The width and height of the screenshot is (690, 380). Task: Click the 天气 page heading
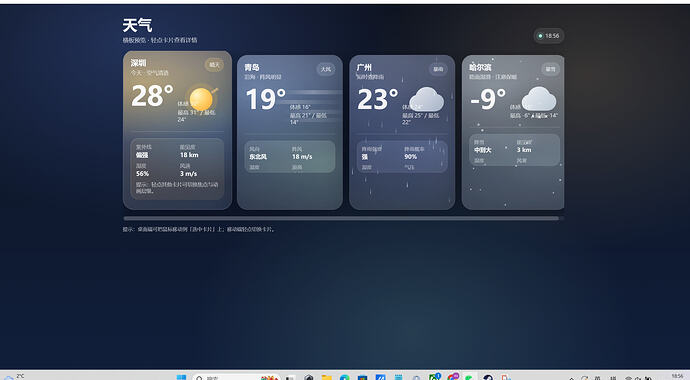coord(137,26)
